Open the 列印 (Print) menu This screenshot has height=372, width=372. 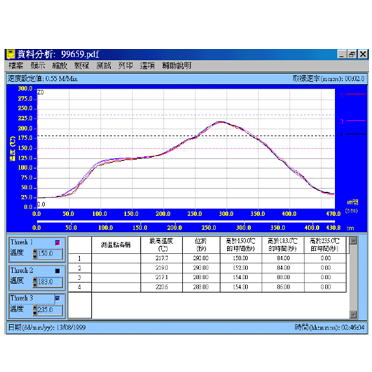coord(125,65)
